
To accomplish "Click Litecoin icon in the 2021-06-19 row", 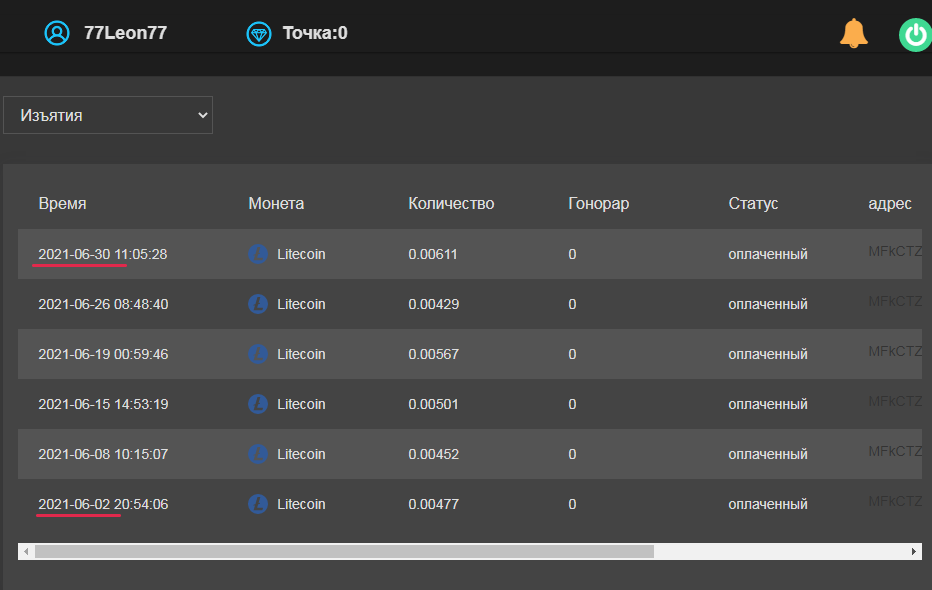I will pyautogui.click(x=257, y=354).
